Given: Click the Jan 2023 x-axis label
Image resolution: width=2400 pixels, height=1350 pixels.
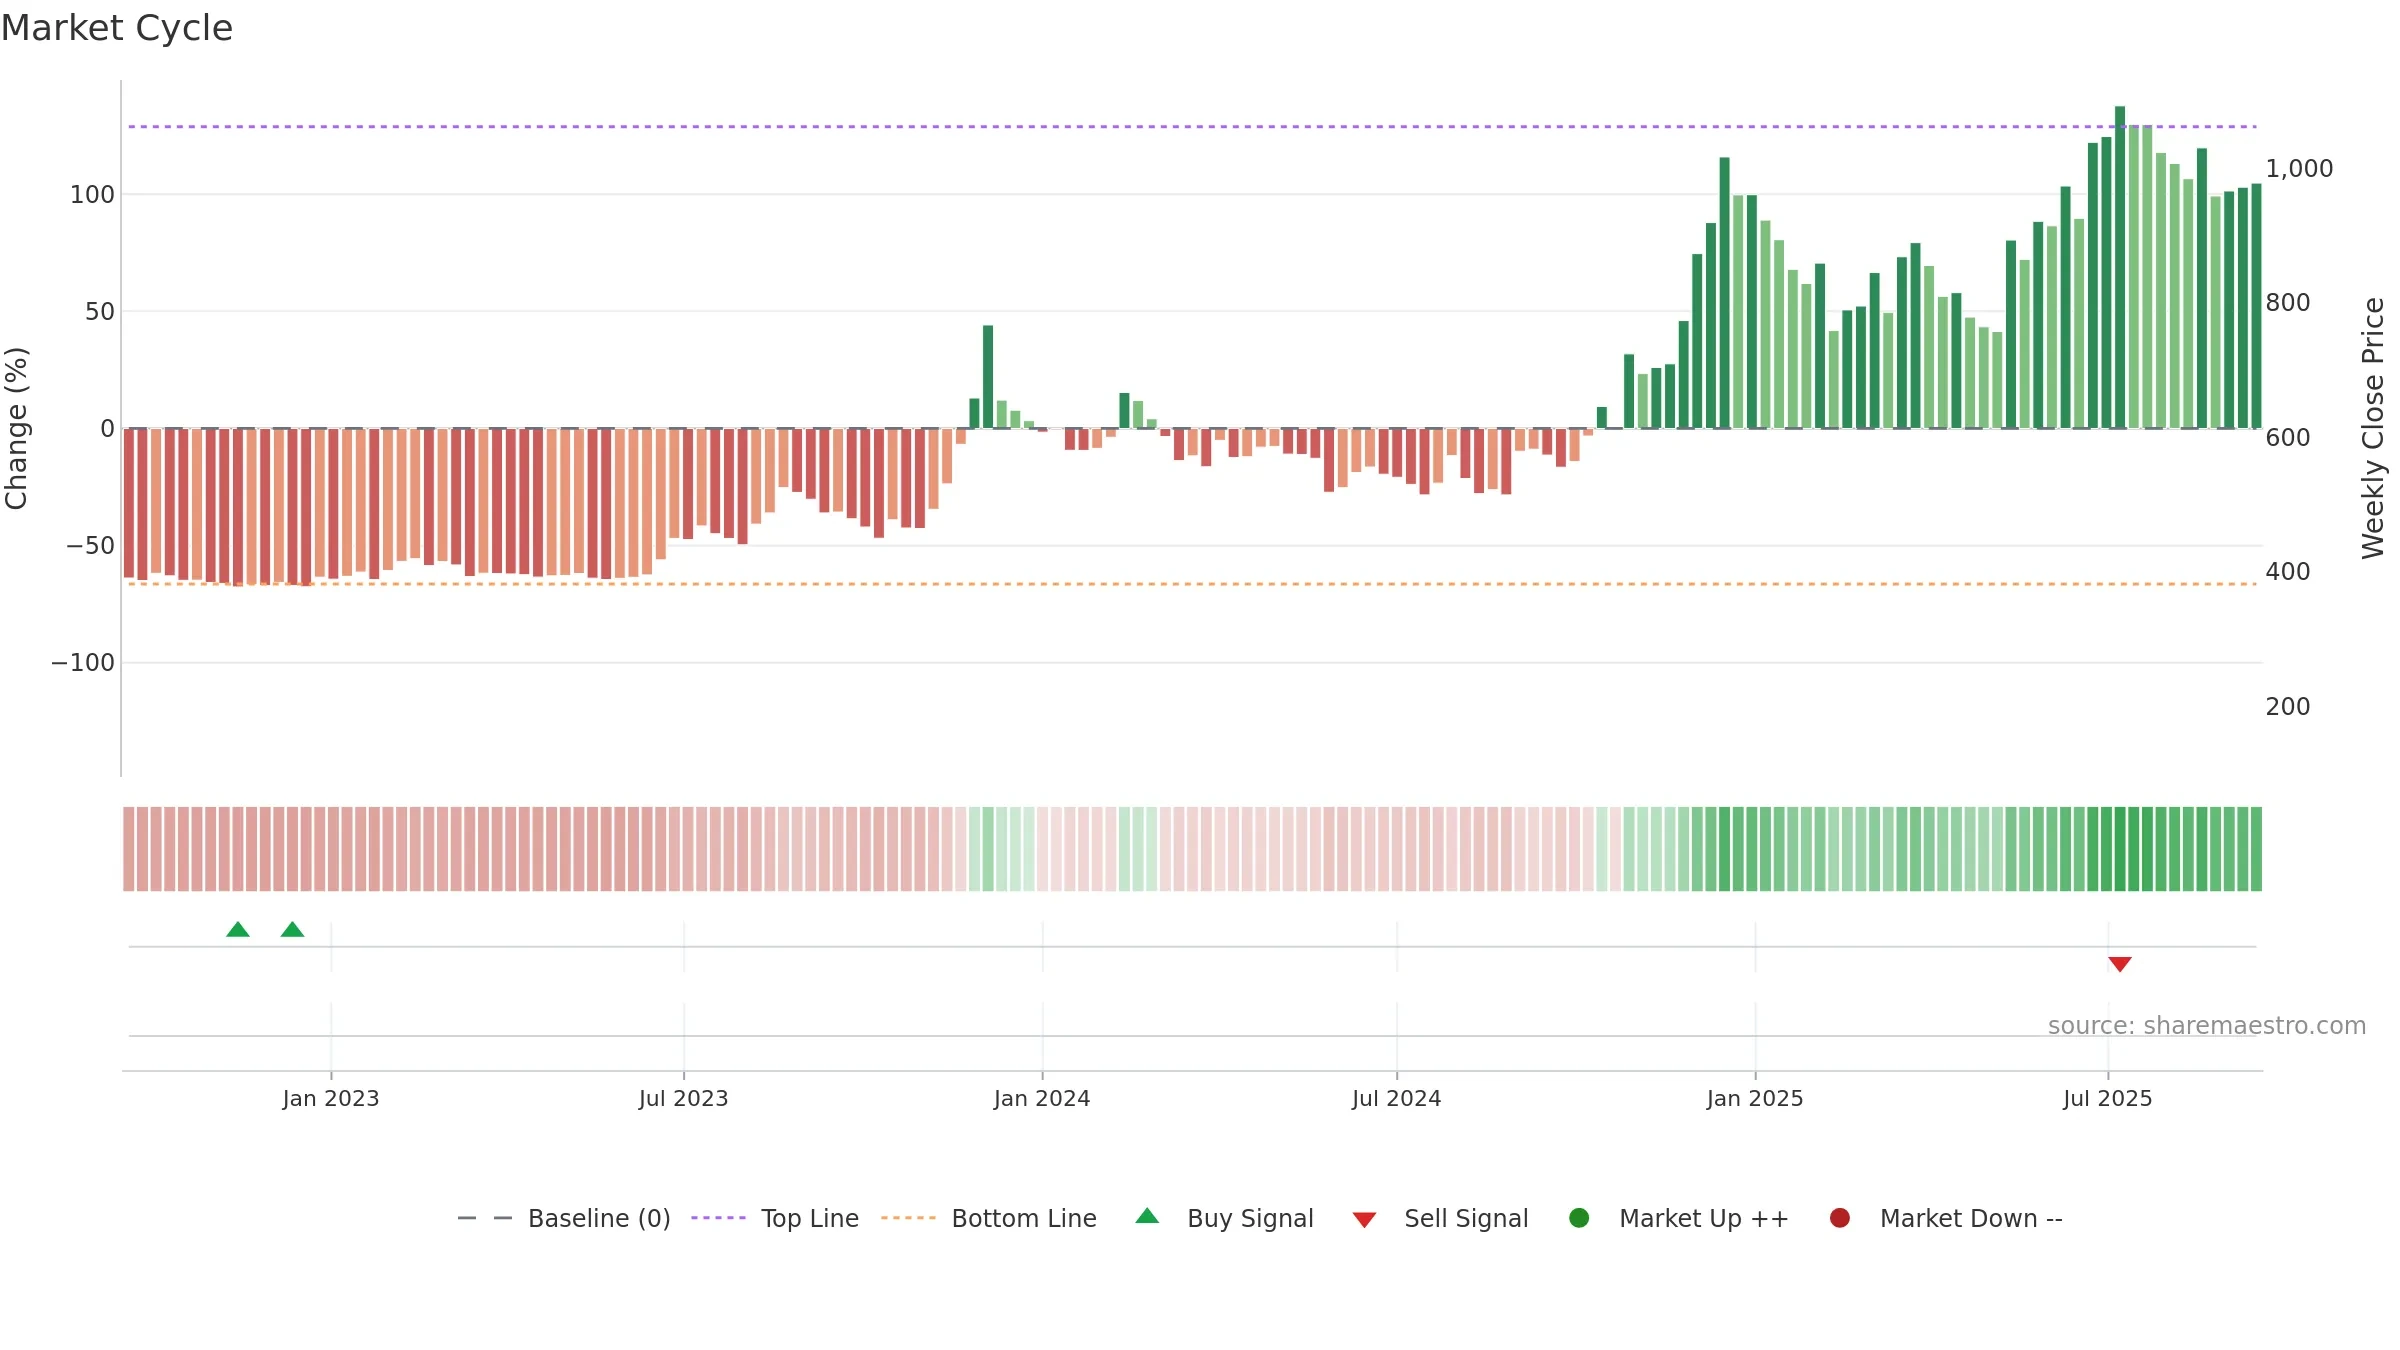Looking at the screenshot, I should click(x=331, y=1098).
